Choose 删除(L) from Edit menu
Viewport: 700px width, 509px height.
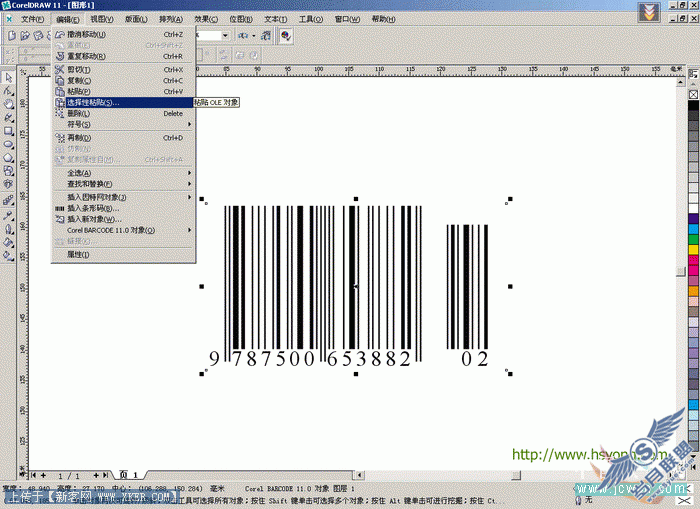pyautogui.click(x=123, y=113)
